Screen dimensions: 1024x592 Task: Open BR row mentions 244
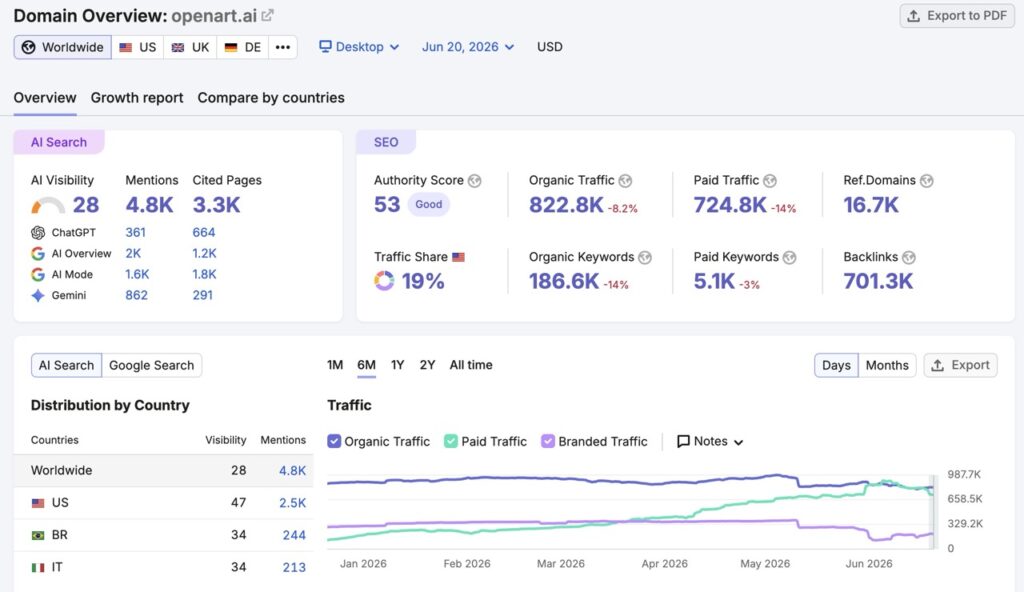tap(294, 535)
